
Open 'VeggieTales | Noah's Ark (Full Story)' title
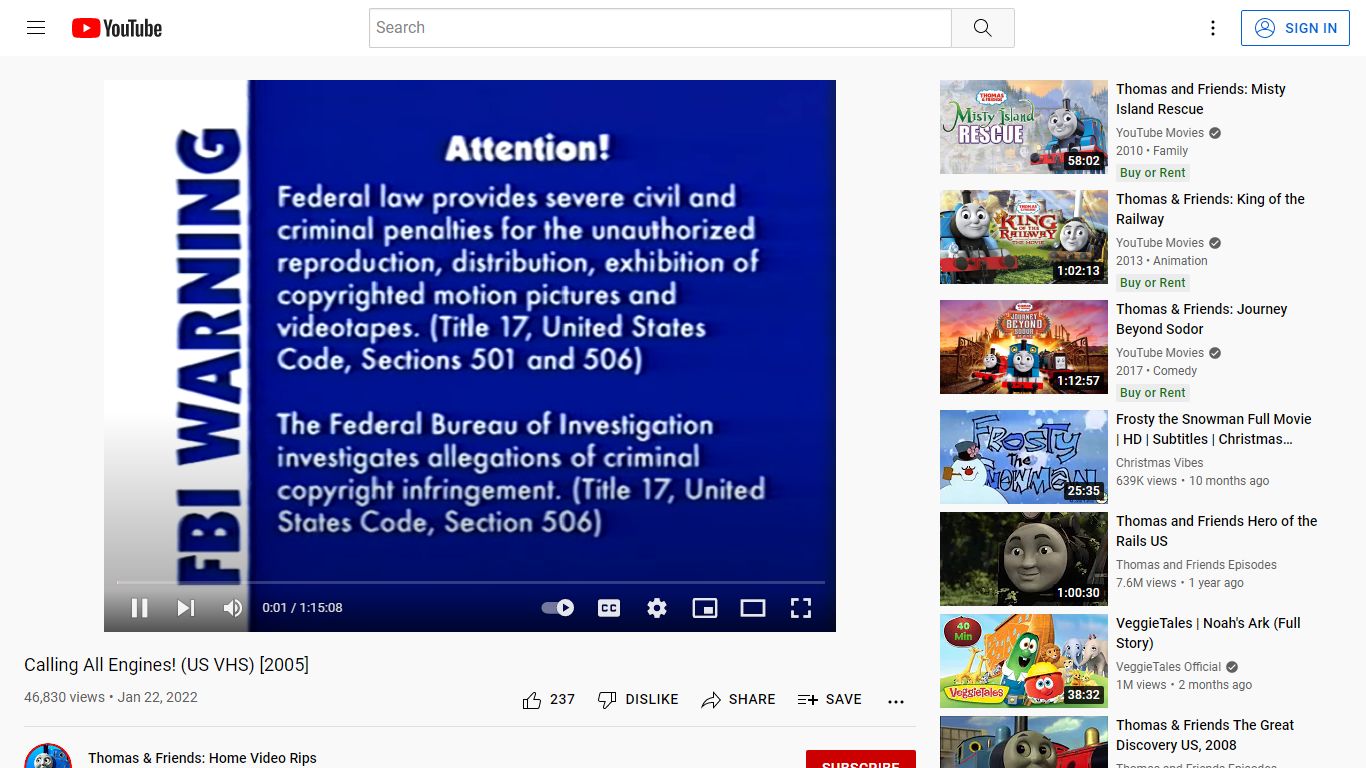pyautogui.click(x=1208, y=633)
